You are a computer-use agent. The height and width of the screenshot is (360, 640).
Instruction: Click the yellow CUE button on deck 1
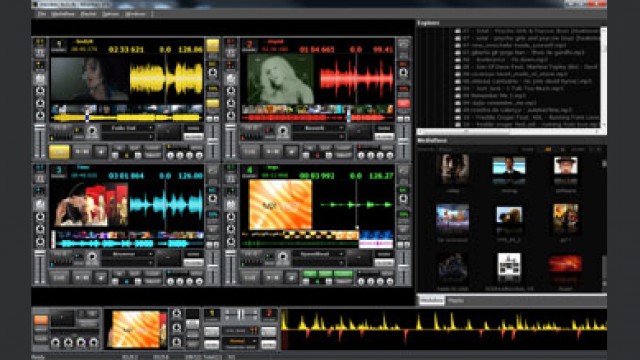(59, 152)
